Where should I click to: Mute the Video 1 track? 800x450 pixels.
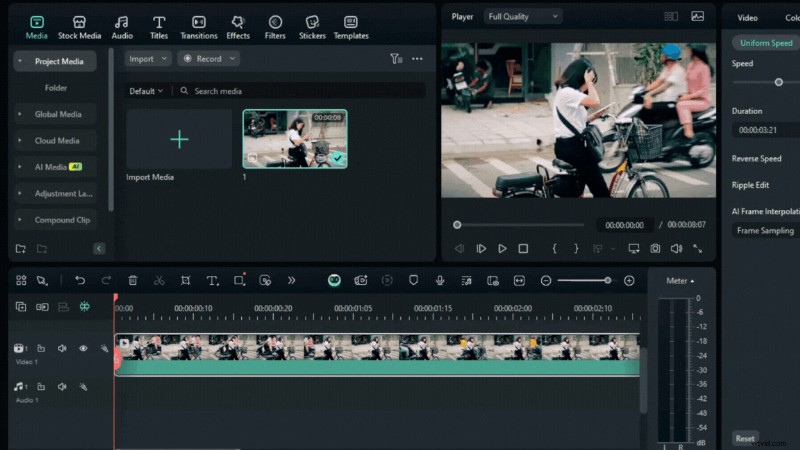click(62, 348)
